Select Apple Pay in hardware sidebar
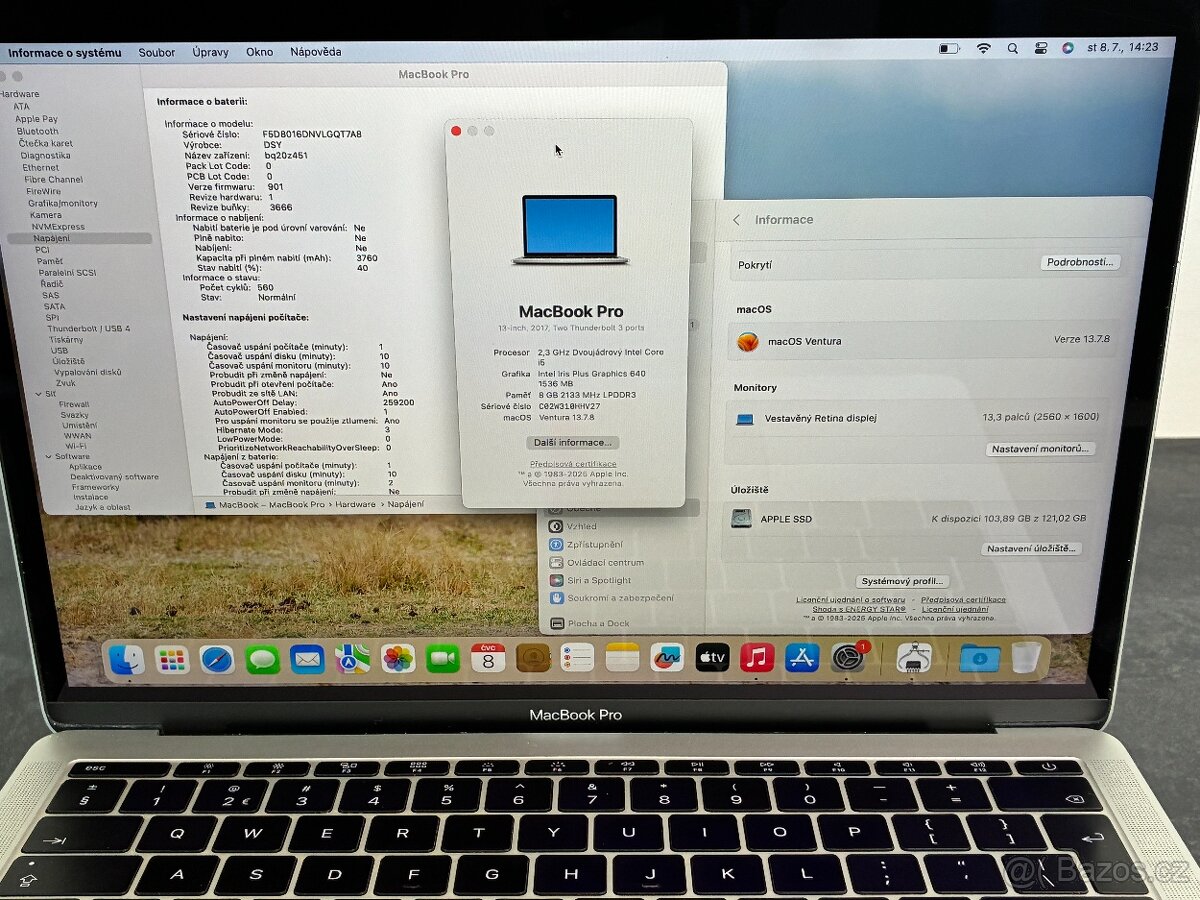 pos(37,119)
